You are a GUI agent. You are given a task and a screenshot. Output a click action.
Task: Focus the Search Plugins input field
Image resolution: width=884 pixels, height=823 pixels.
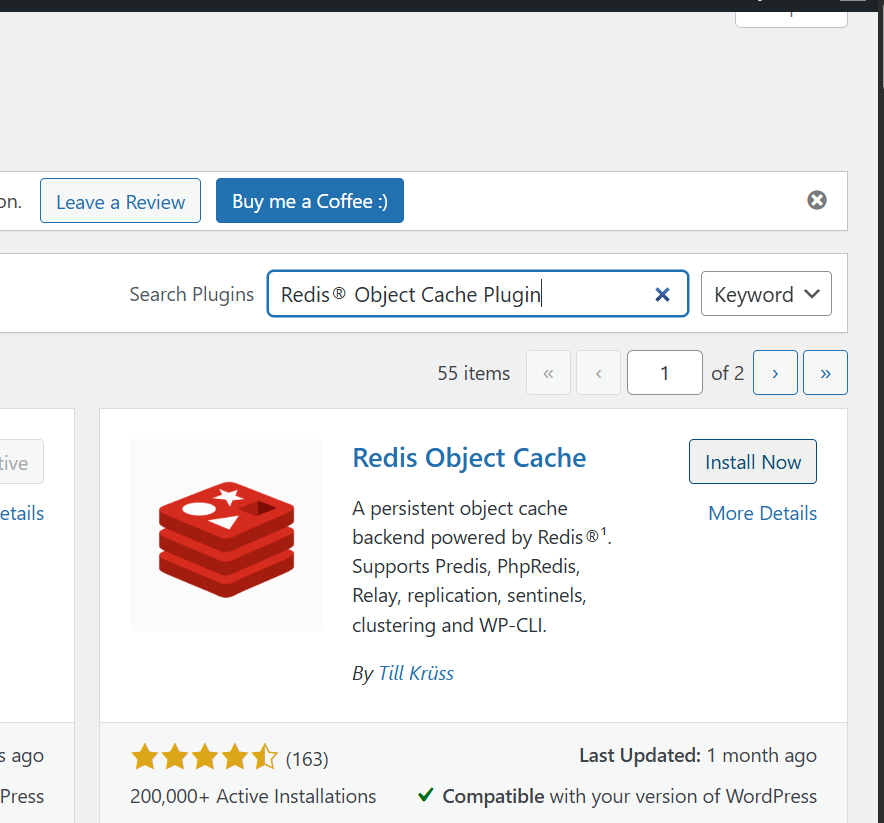pos(478,294)
